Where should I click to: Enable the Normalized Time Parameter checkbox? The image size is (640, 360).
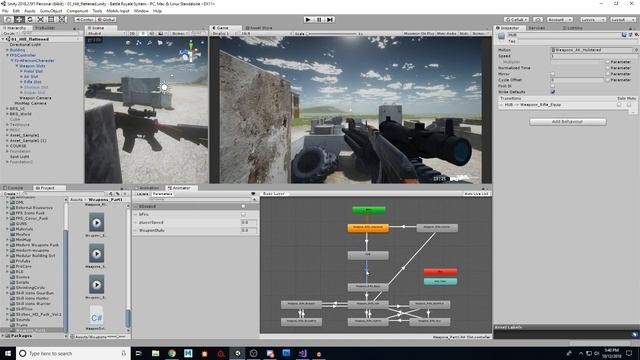point(607,68)
